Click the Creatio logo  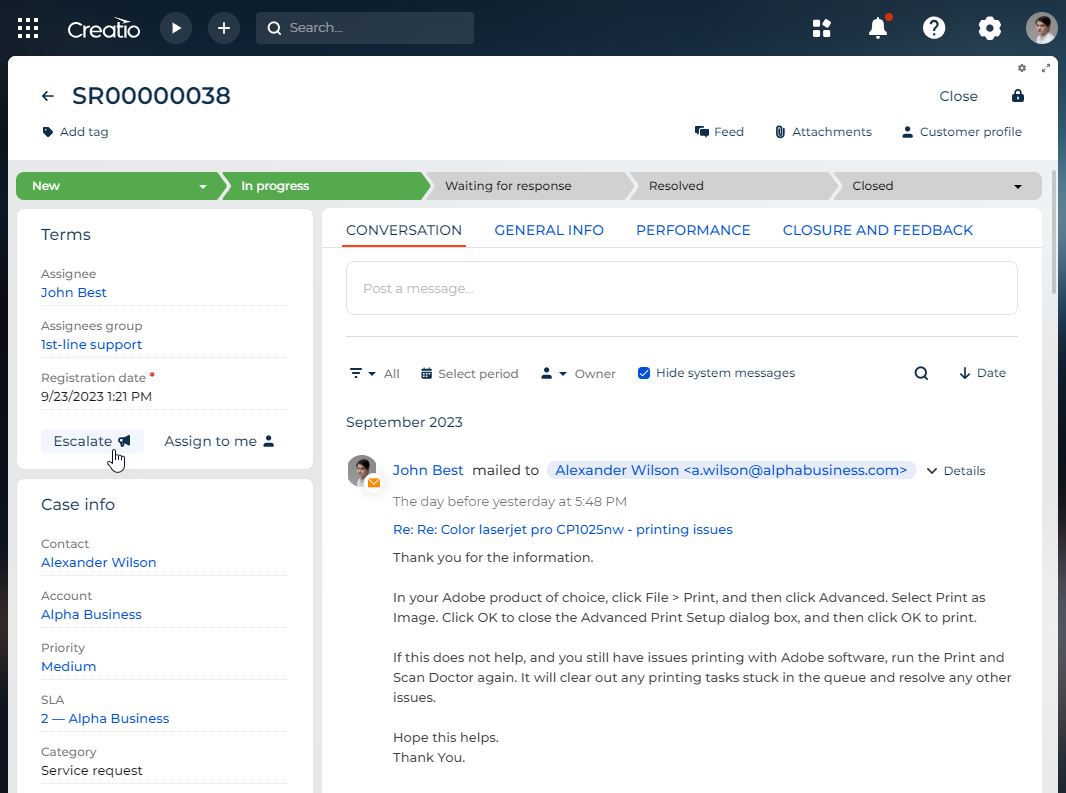[103, 29]
